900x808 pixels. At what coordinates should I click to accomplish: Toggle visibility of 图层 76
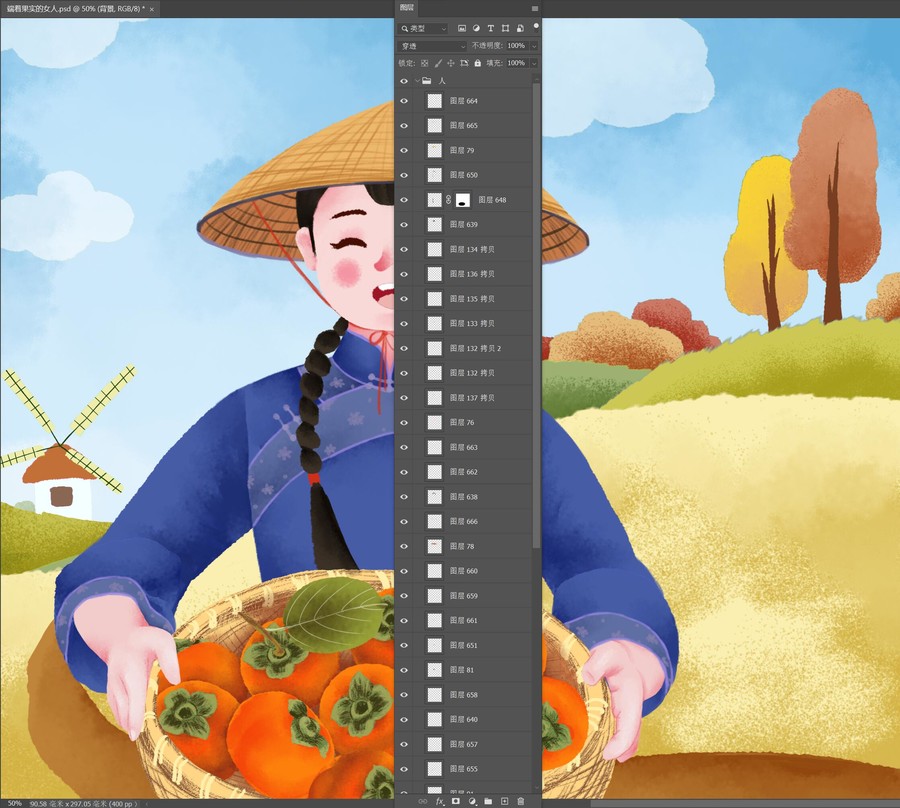404,422
